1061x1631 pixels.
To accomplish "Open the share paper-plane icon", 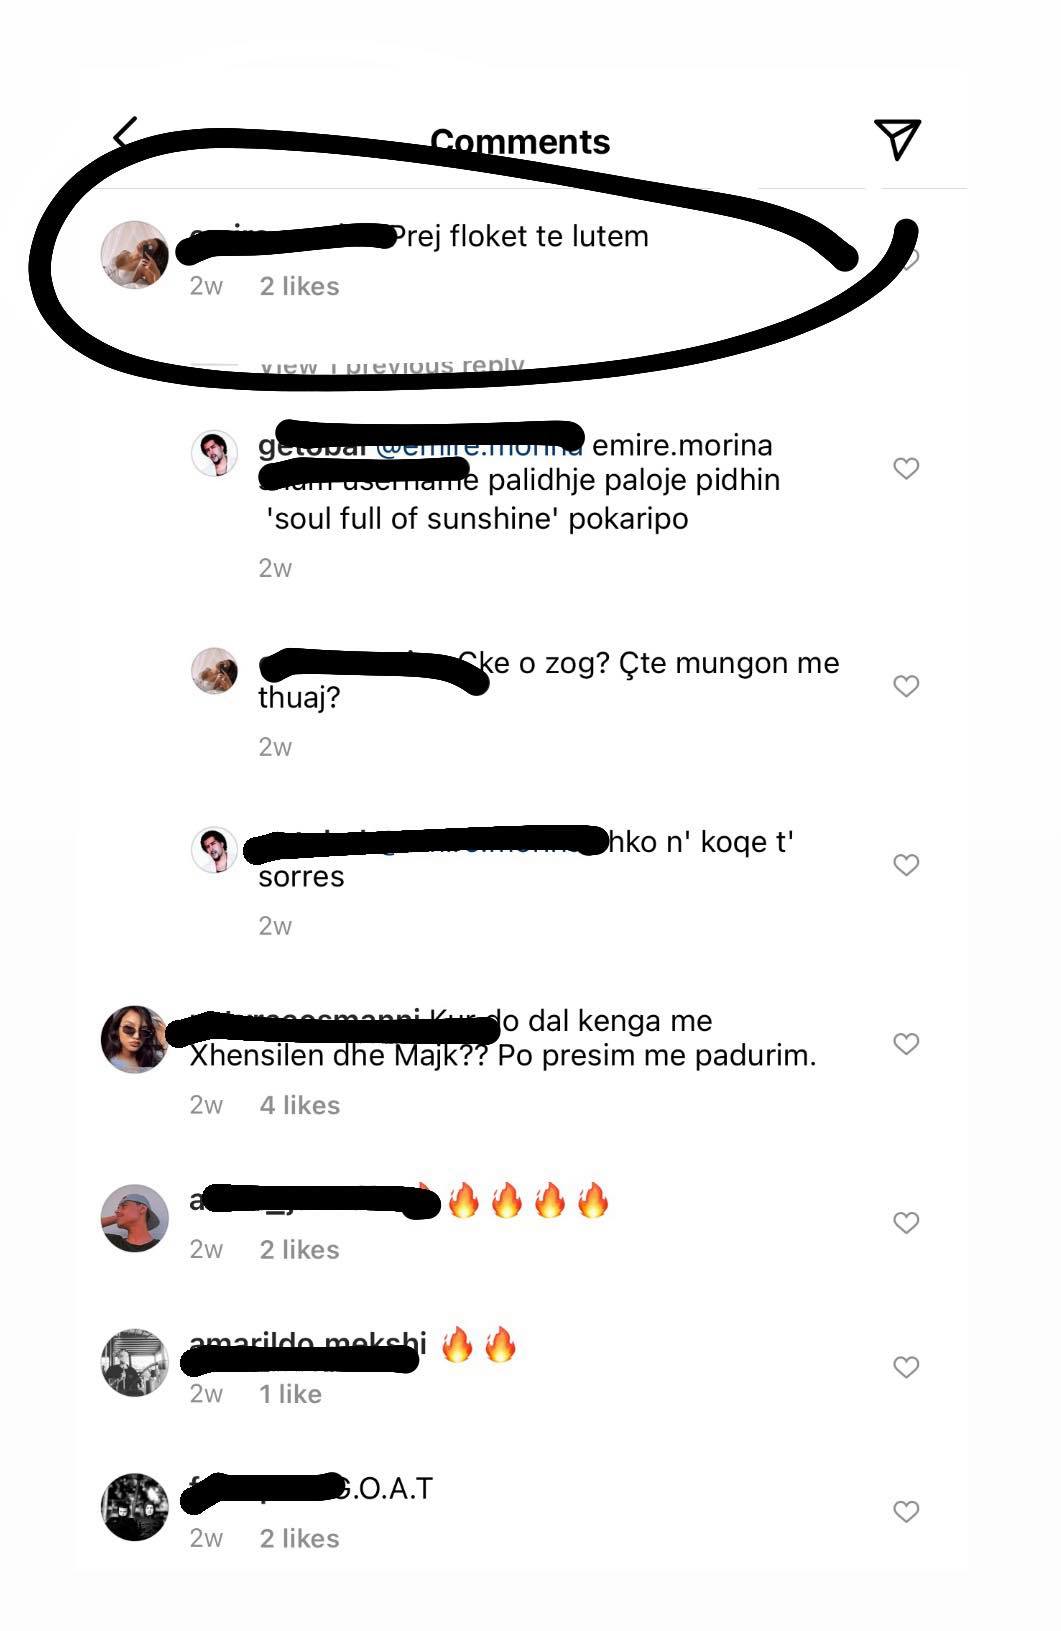I will (897, 139).
